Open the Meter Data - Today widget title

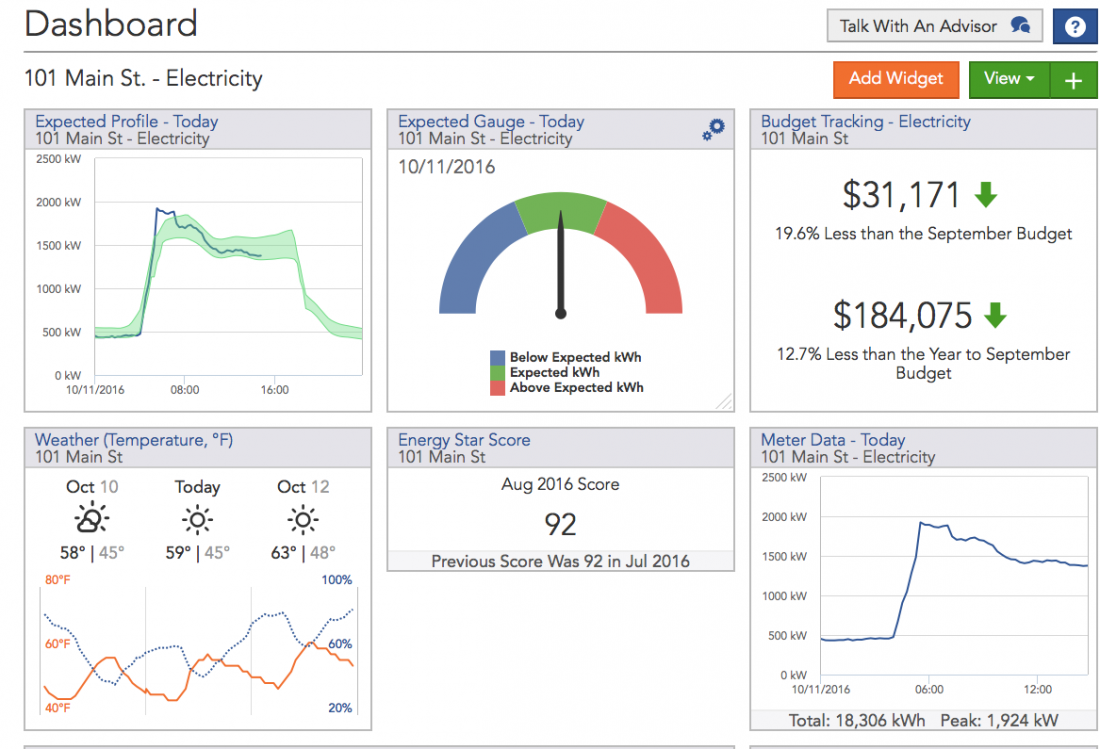point(833,440)
